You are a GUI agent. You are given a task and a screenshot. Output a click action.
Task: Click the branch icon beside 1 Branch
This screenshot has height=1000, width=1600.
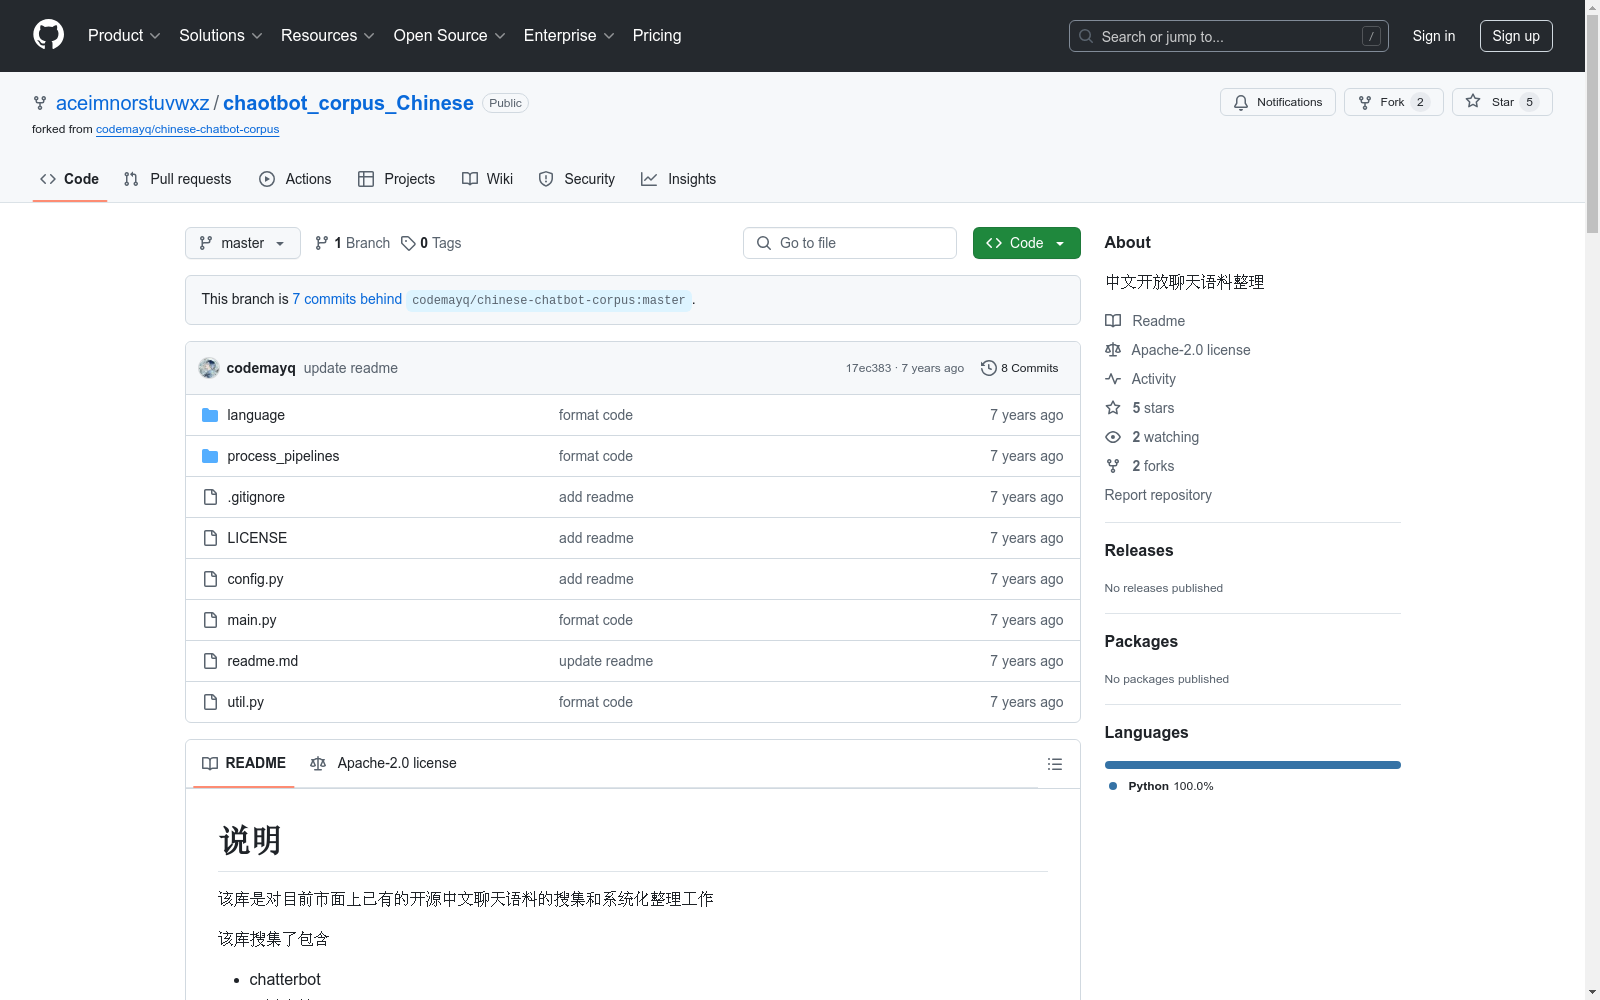pos(322,243)
